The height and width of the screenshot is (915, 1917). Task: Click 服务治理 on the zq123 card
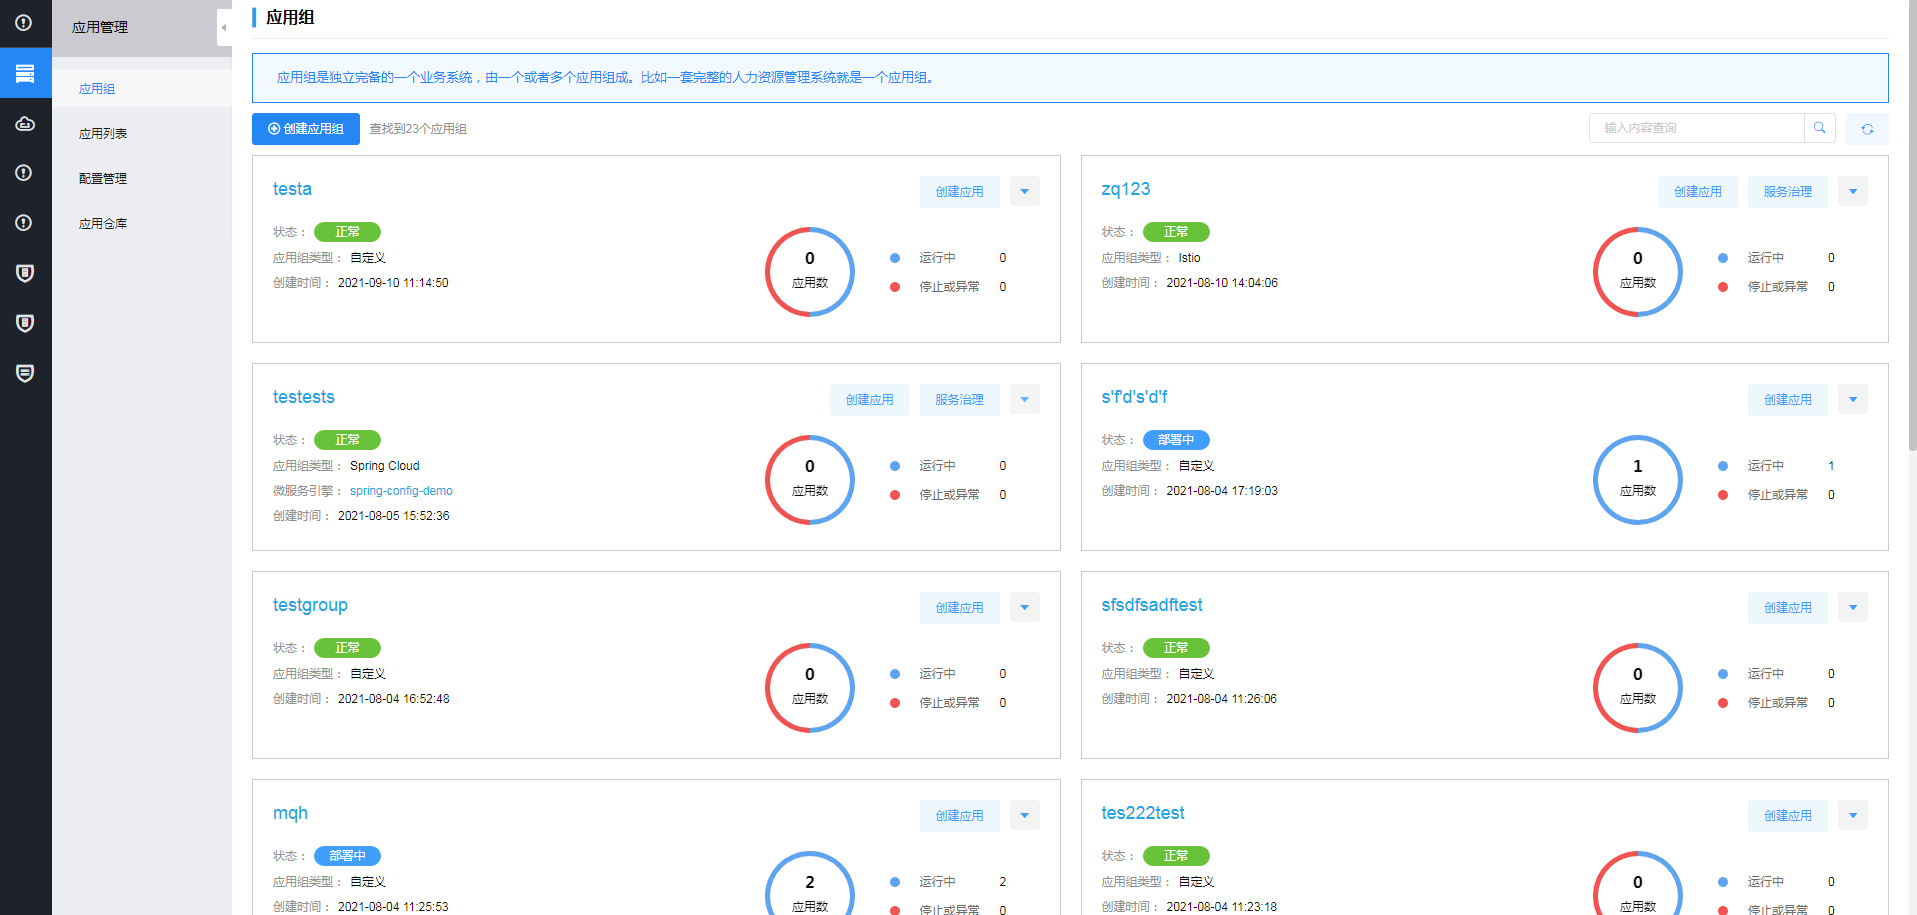[1787, 191]
